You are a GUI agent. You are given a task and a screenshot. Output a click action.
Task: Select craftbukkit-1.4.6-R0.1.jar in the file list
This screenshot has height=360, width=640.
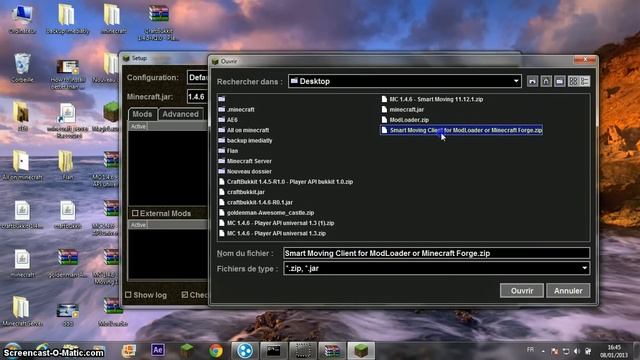256,202
